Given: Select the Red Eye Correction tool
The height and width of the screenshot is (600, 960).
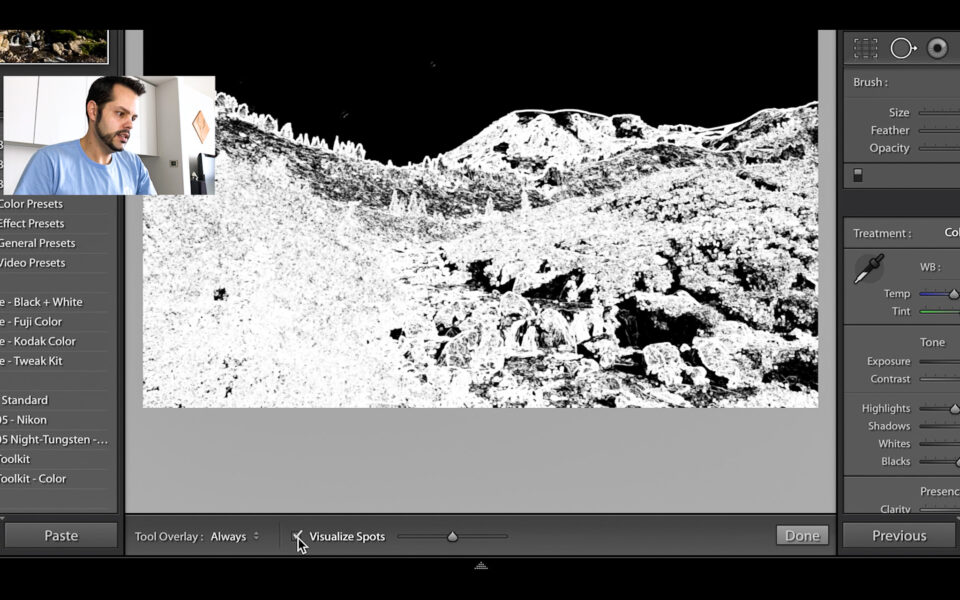Looking at the screenshot, I should click(938, 47).
